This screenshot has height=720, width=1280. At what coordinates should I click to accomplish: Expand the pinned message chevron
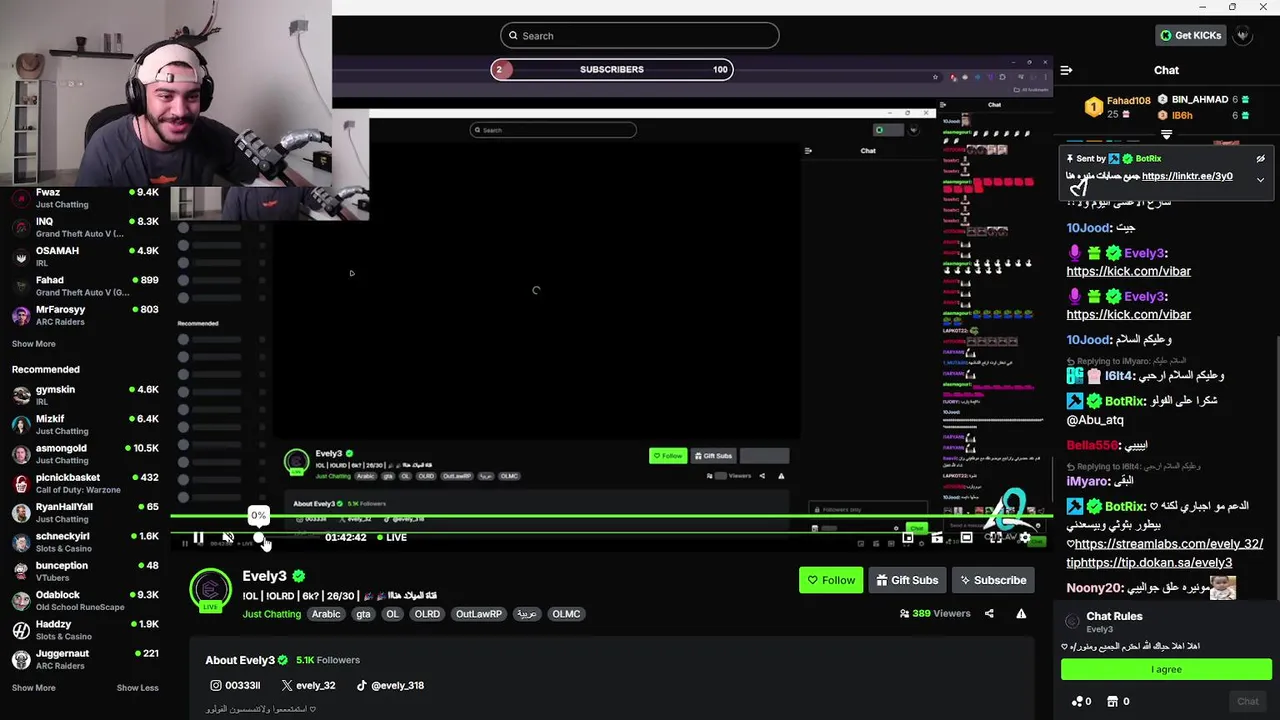click(x=1260, y=180)
